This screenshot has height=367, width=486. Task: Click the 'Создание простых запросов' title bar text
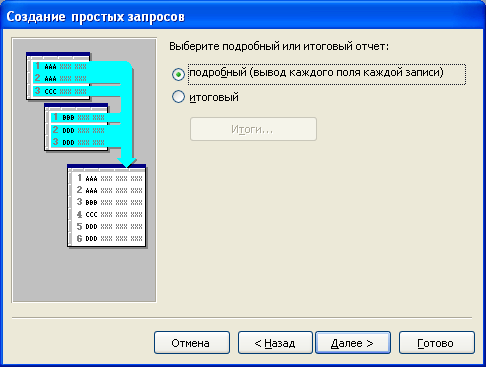coord(95,17)
